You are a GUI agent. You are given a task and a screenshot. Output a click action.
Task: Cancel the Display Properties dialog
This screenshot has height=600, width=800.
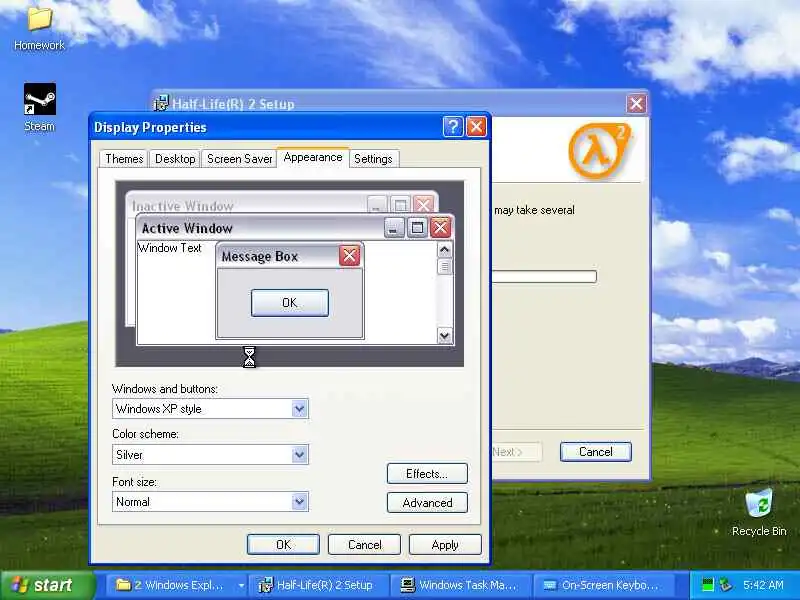point(364,544)
